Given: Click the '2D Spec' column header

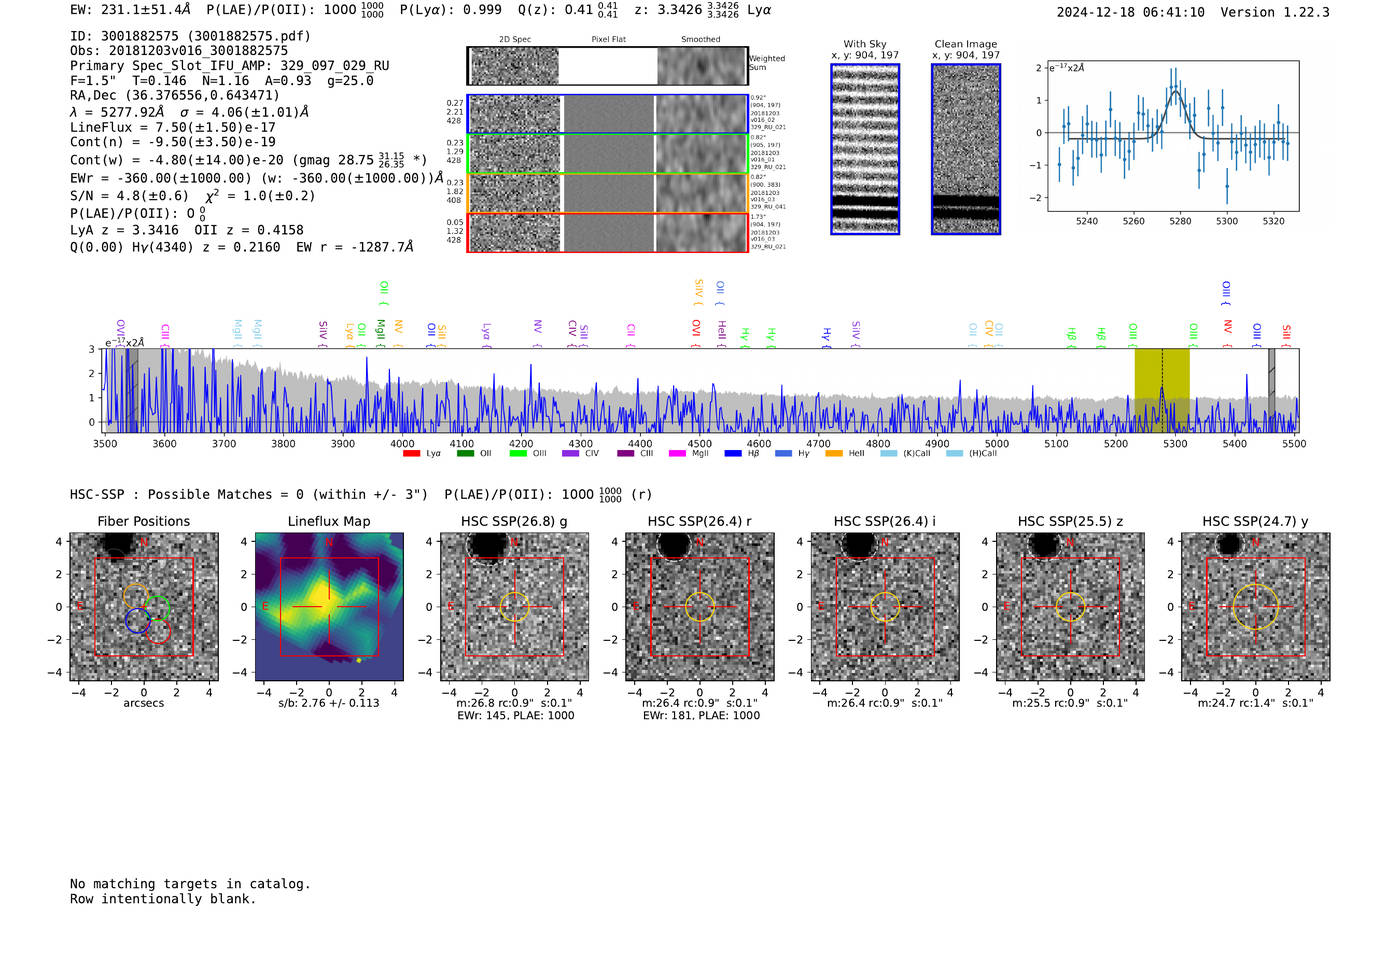Looking at the screenshot, I should point(515,40).
